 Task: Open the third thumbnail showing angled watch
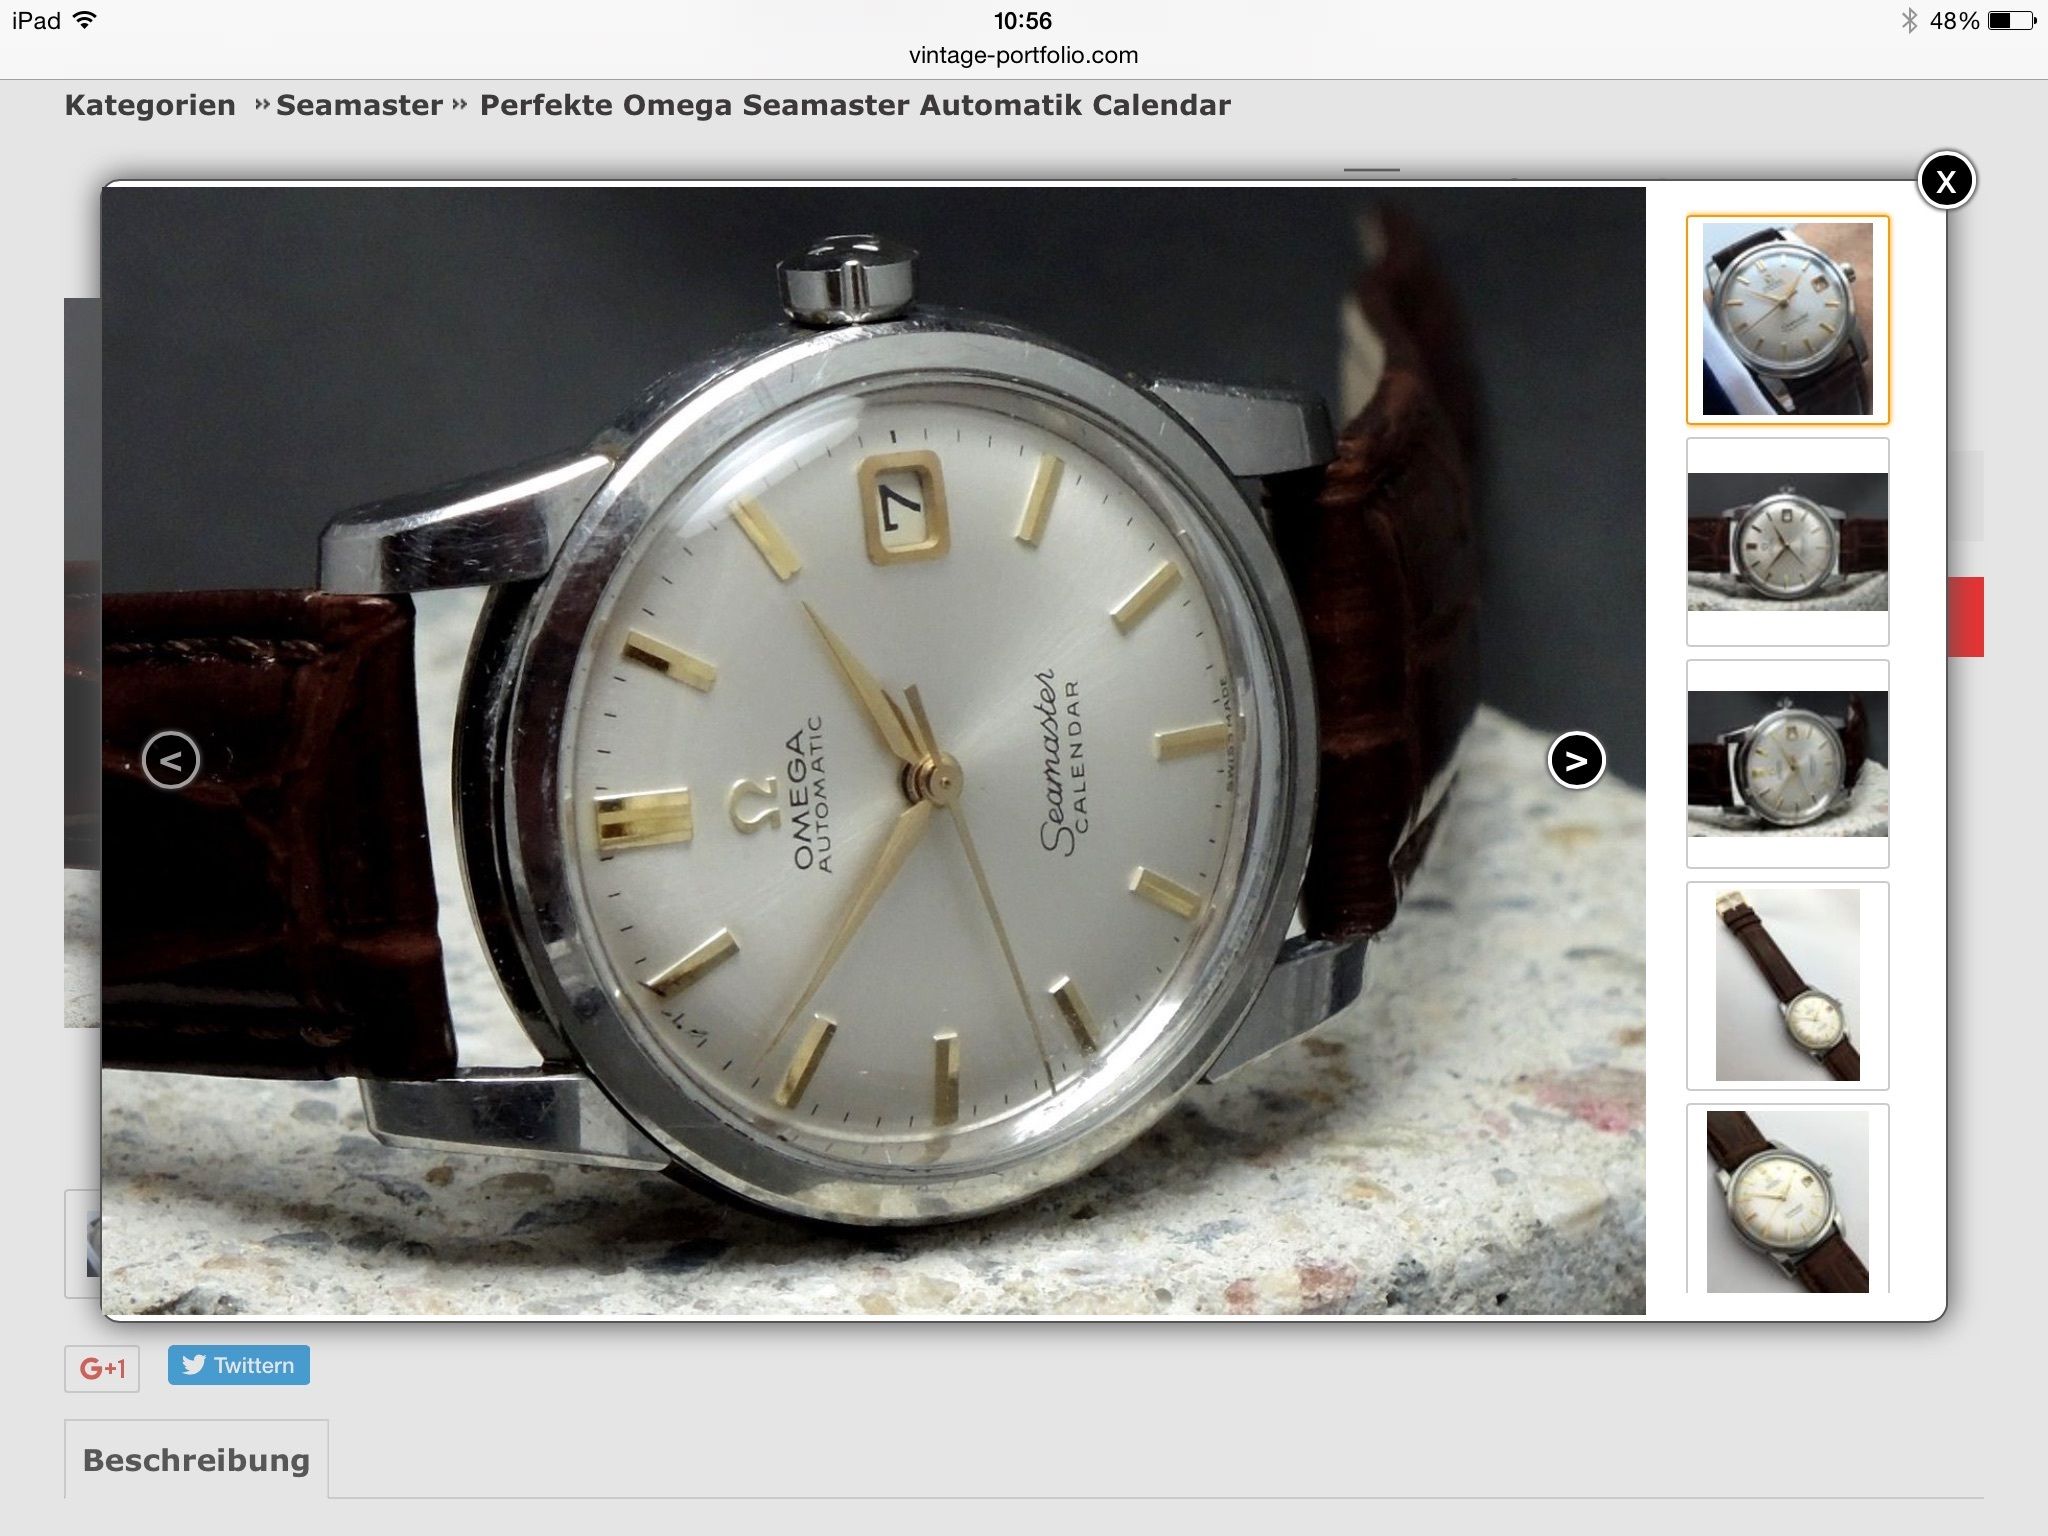click(x=1787, y=764)
